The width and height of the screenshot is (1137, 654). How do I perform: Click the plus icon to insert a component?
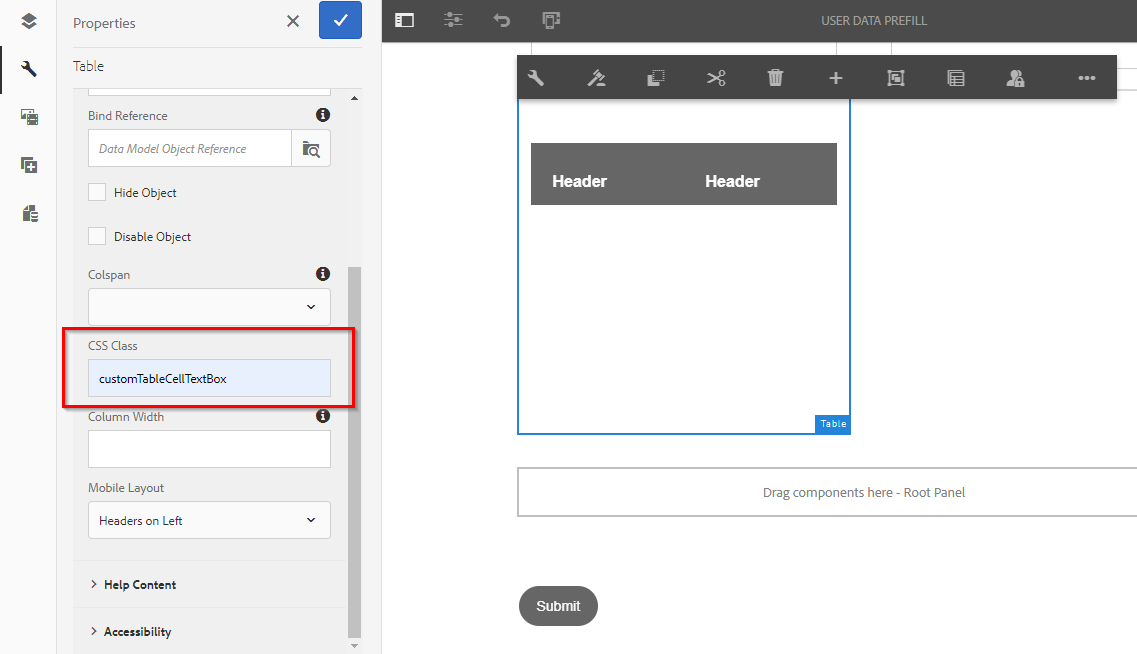coord(835,77)
